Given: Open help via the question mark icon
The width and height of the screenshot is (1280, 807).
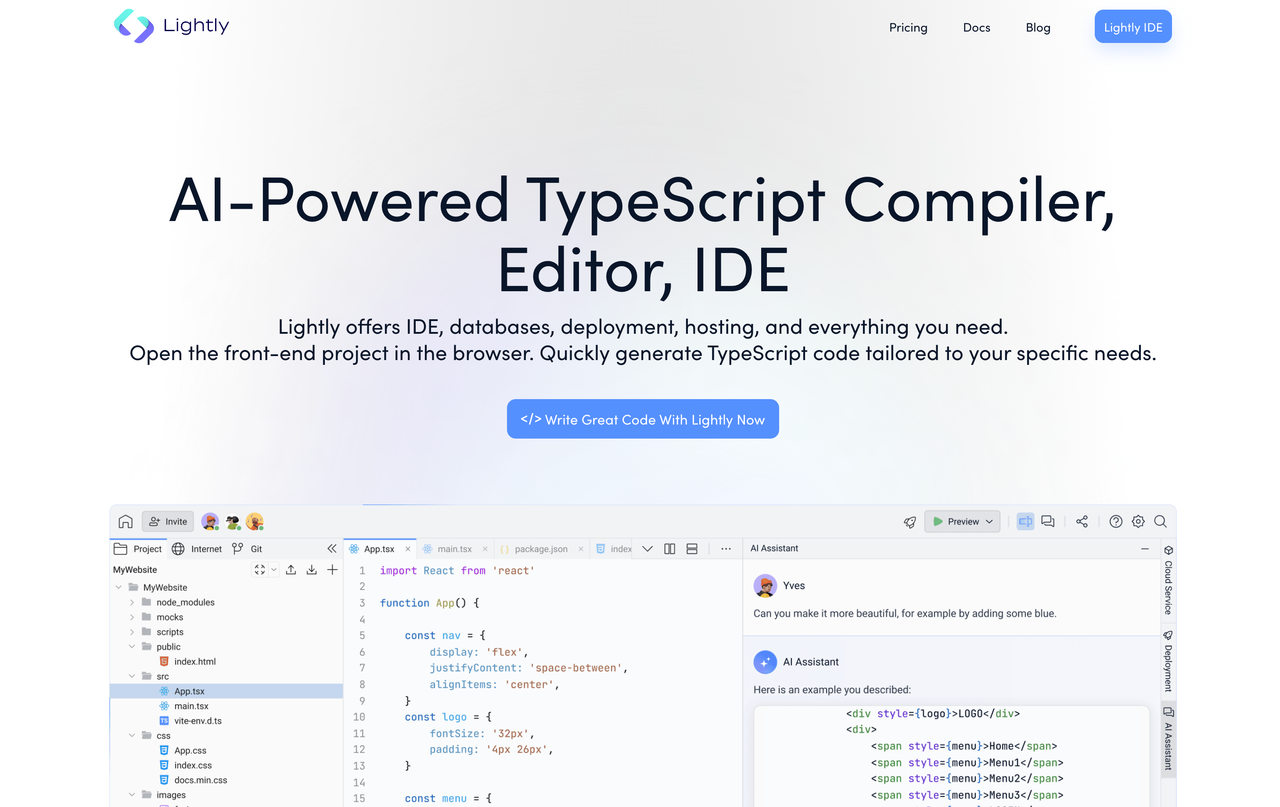Looking at the screenshot, I should pyautogui.click(x=1115, y=521).
